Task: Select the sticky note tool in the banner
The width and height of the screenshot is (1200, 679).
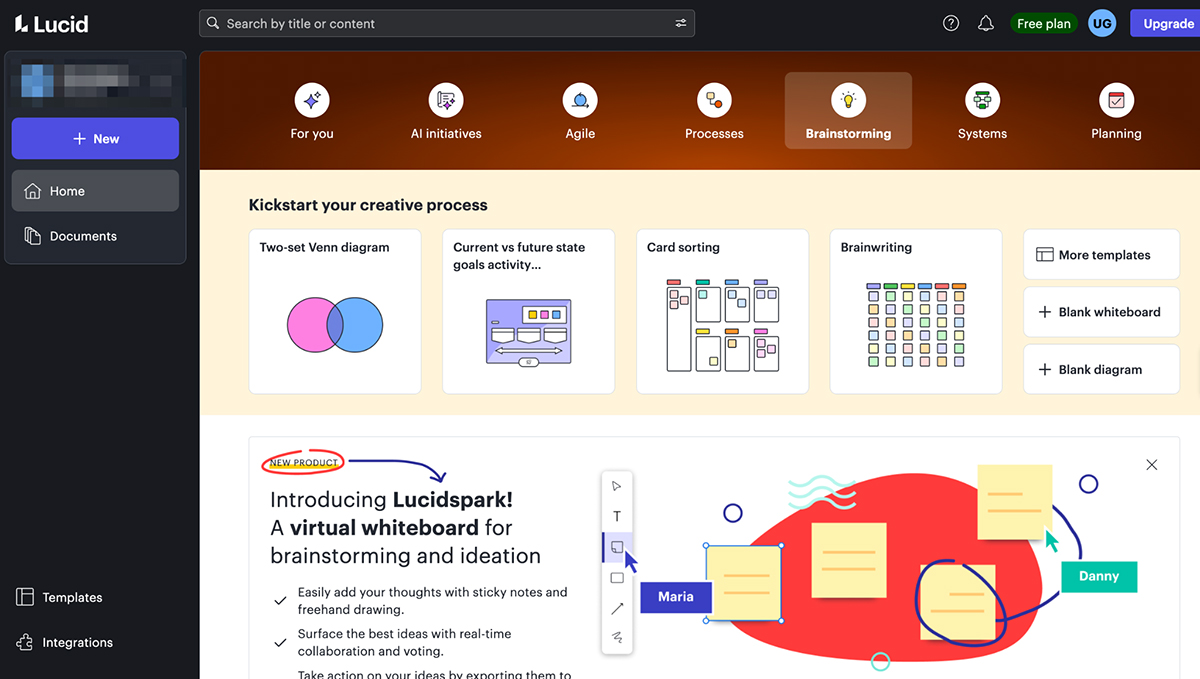Action: [x=617, y=547]
